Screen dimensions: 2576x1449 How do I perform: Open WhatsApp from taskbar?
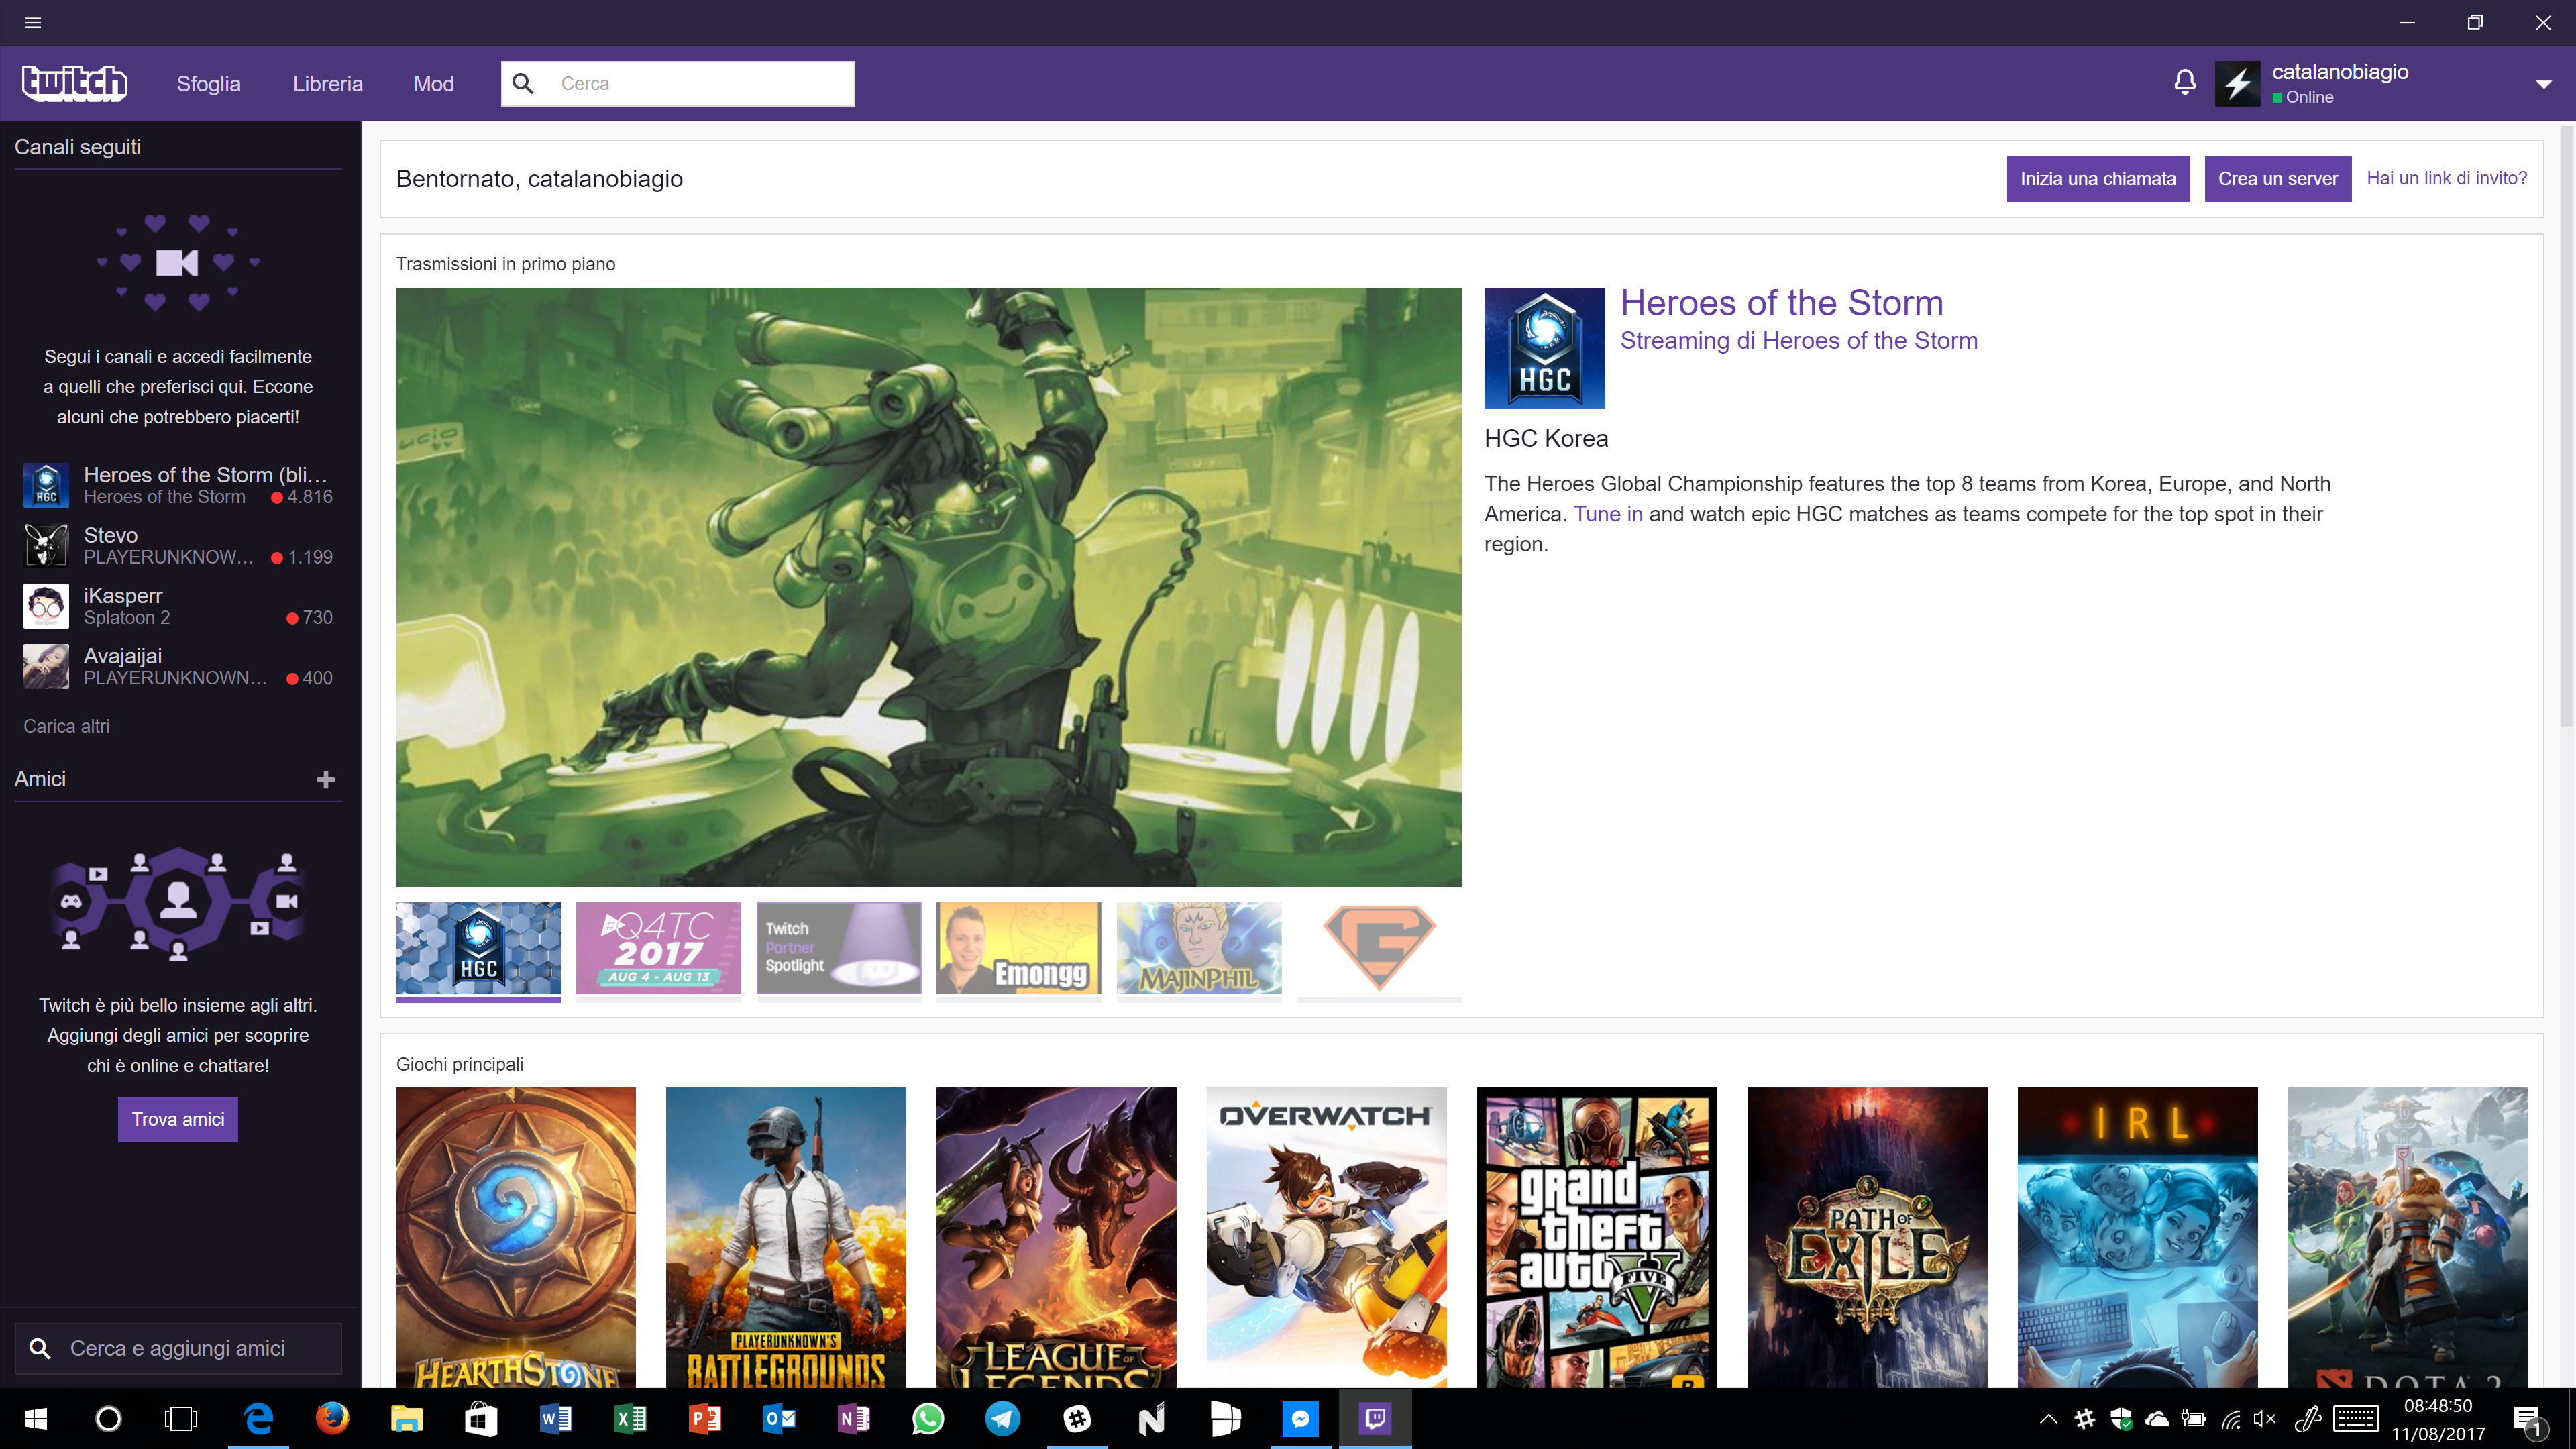928,1418
